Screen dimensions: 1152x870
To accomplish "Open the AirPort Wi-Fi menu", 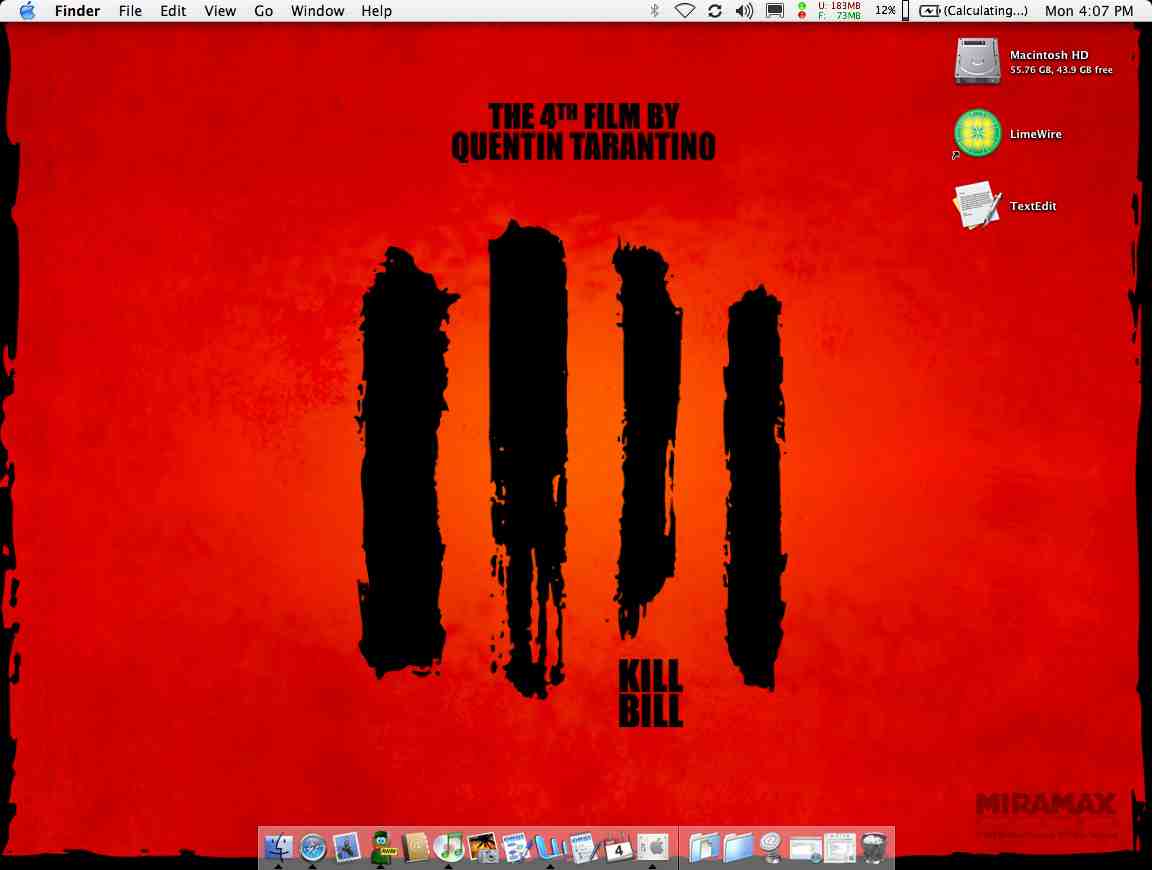I will [x=685, y=10].
